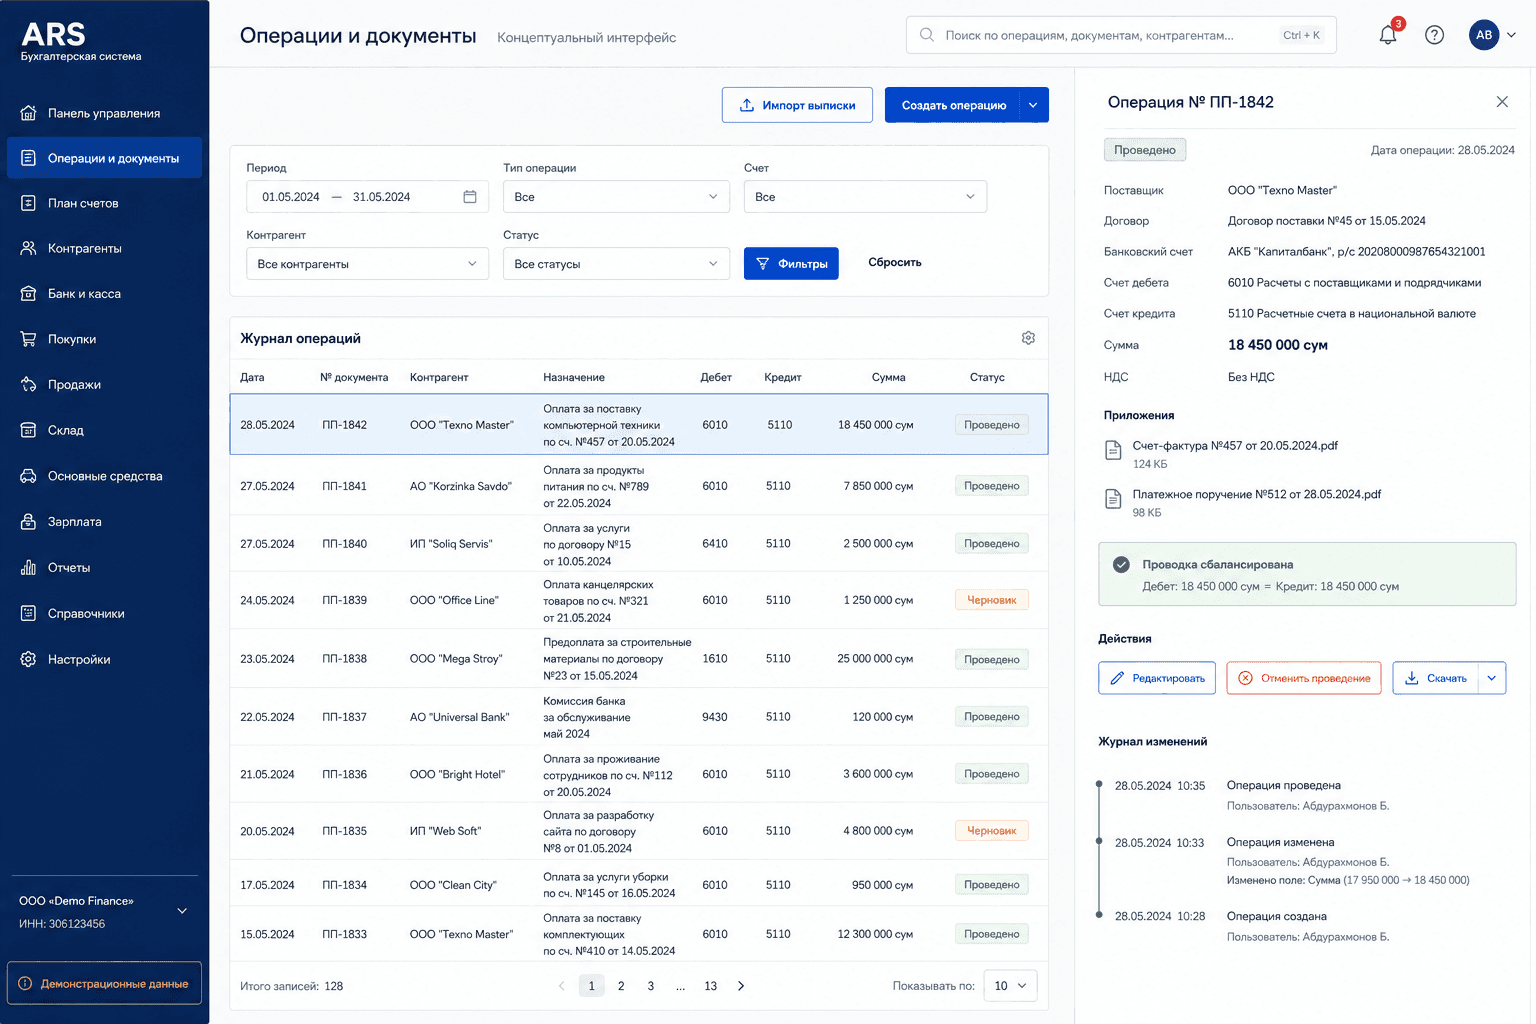Click the search field for operations
1536x1024 pixels.
[x=1121, y=35]
